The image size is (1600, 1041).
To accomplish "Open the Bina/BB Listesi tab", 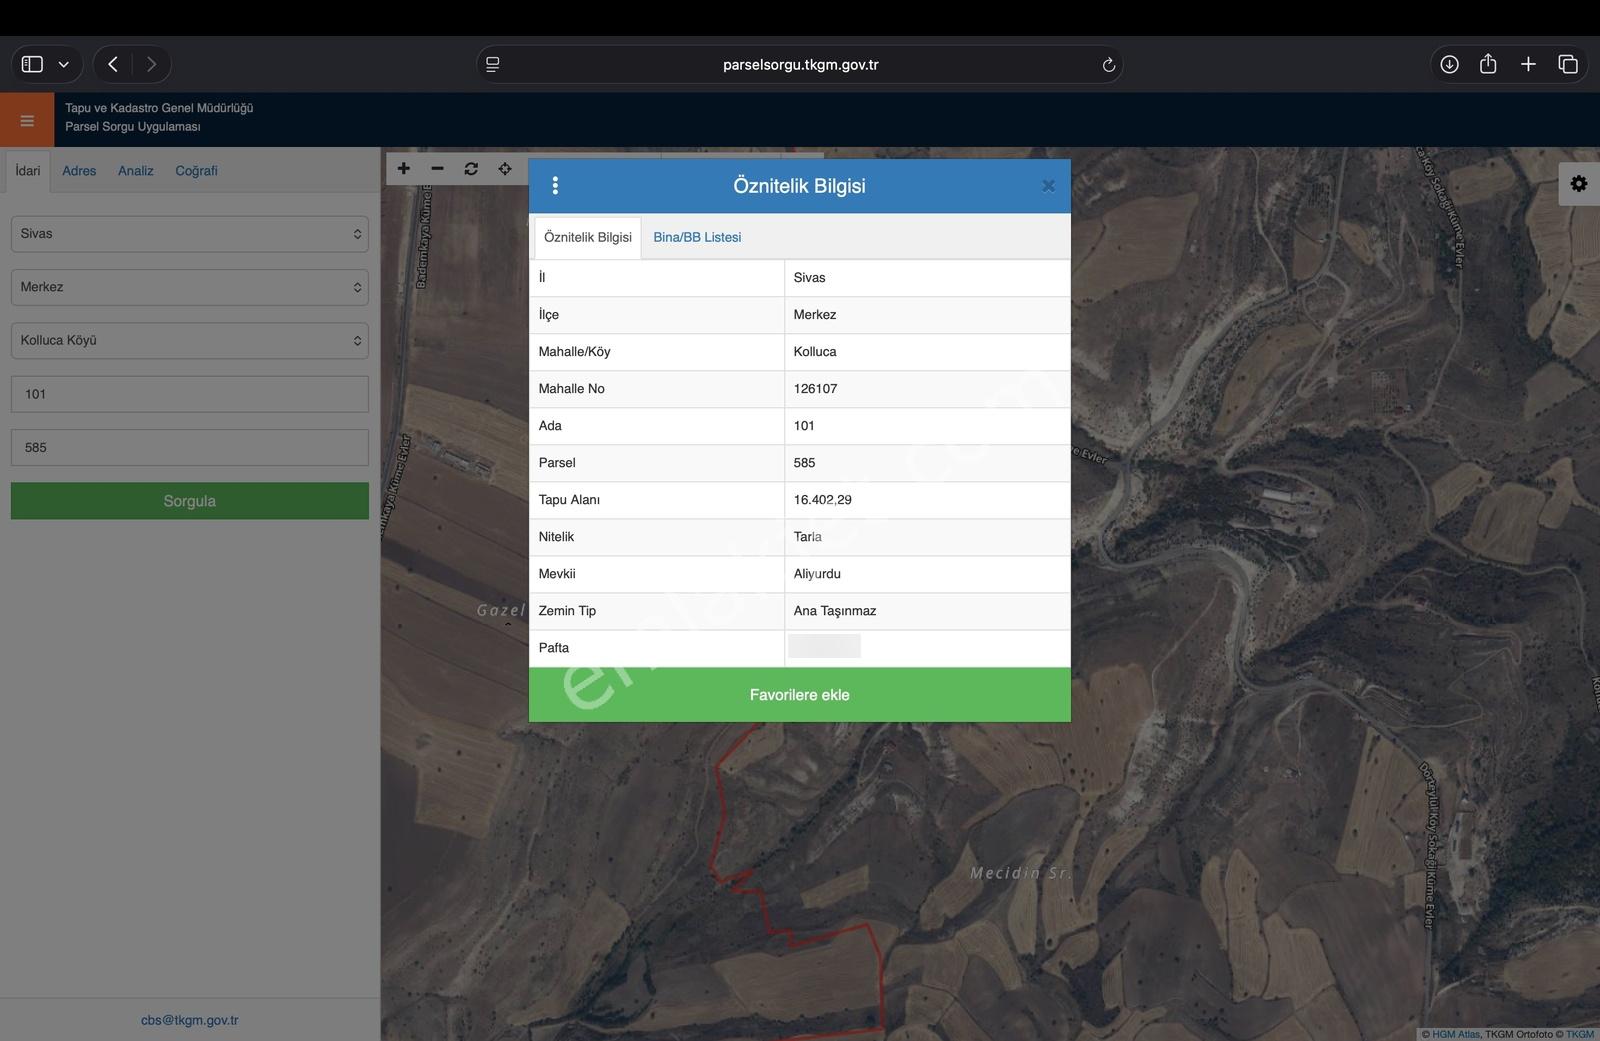I will tap(697, 237).
